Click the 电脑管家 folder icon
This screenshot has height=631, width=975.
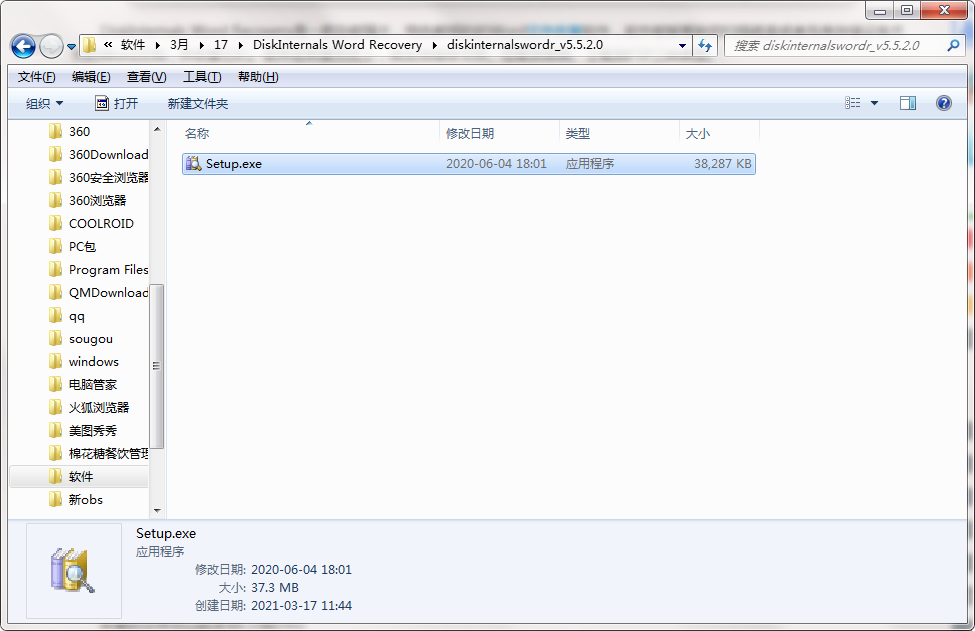55,384
